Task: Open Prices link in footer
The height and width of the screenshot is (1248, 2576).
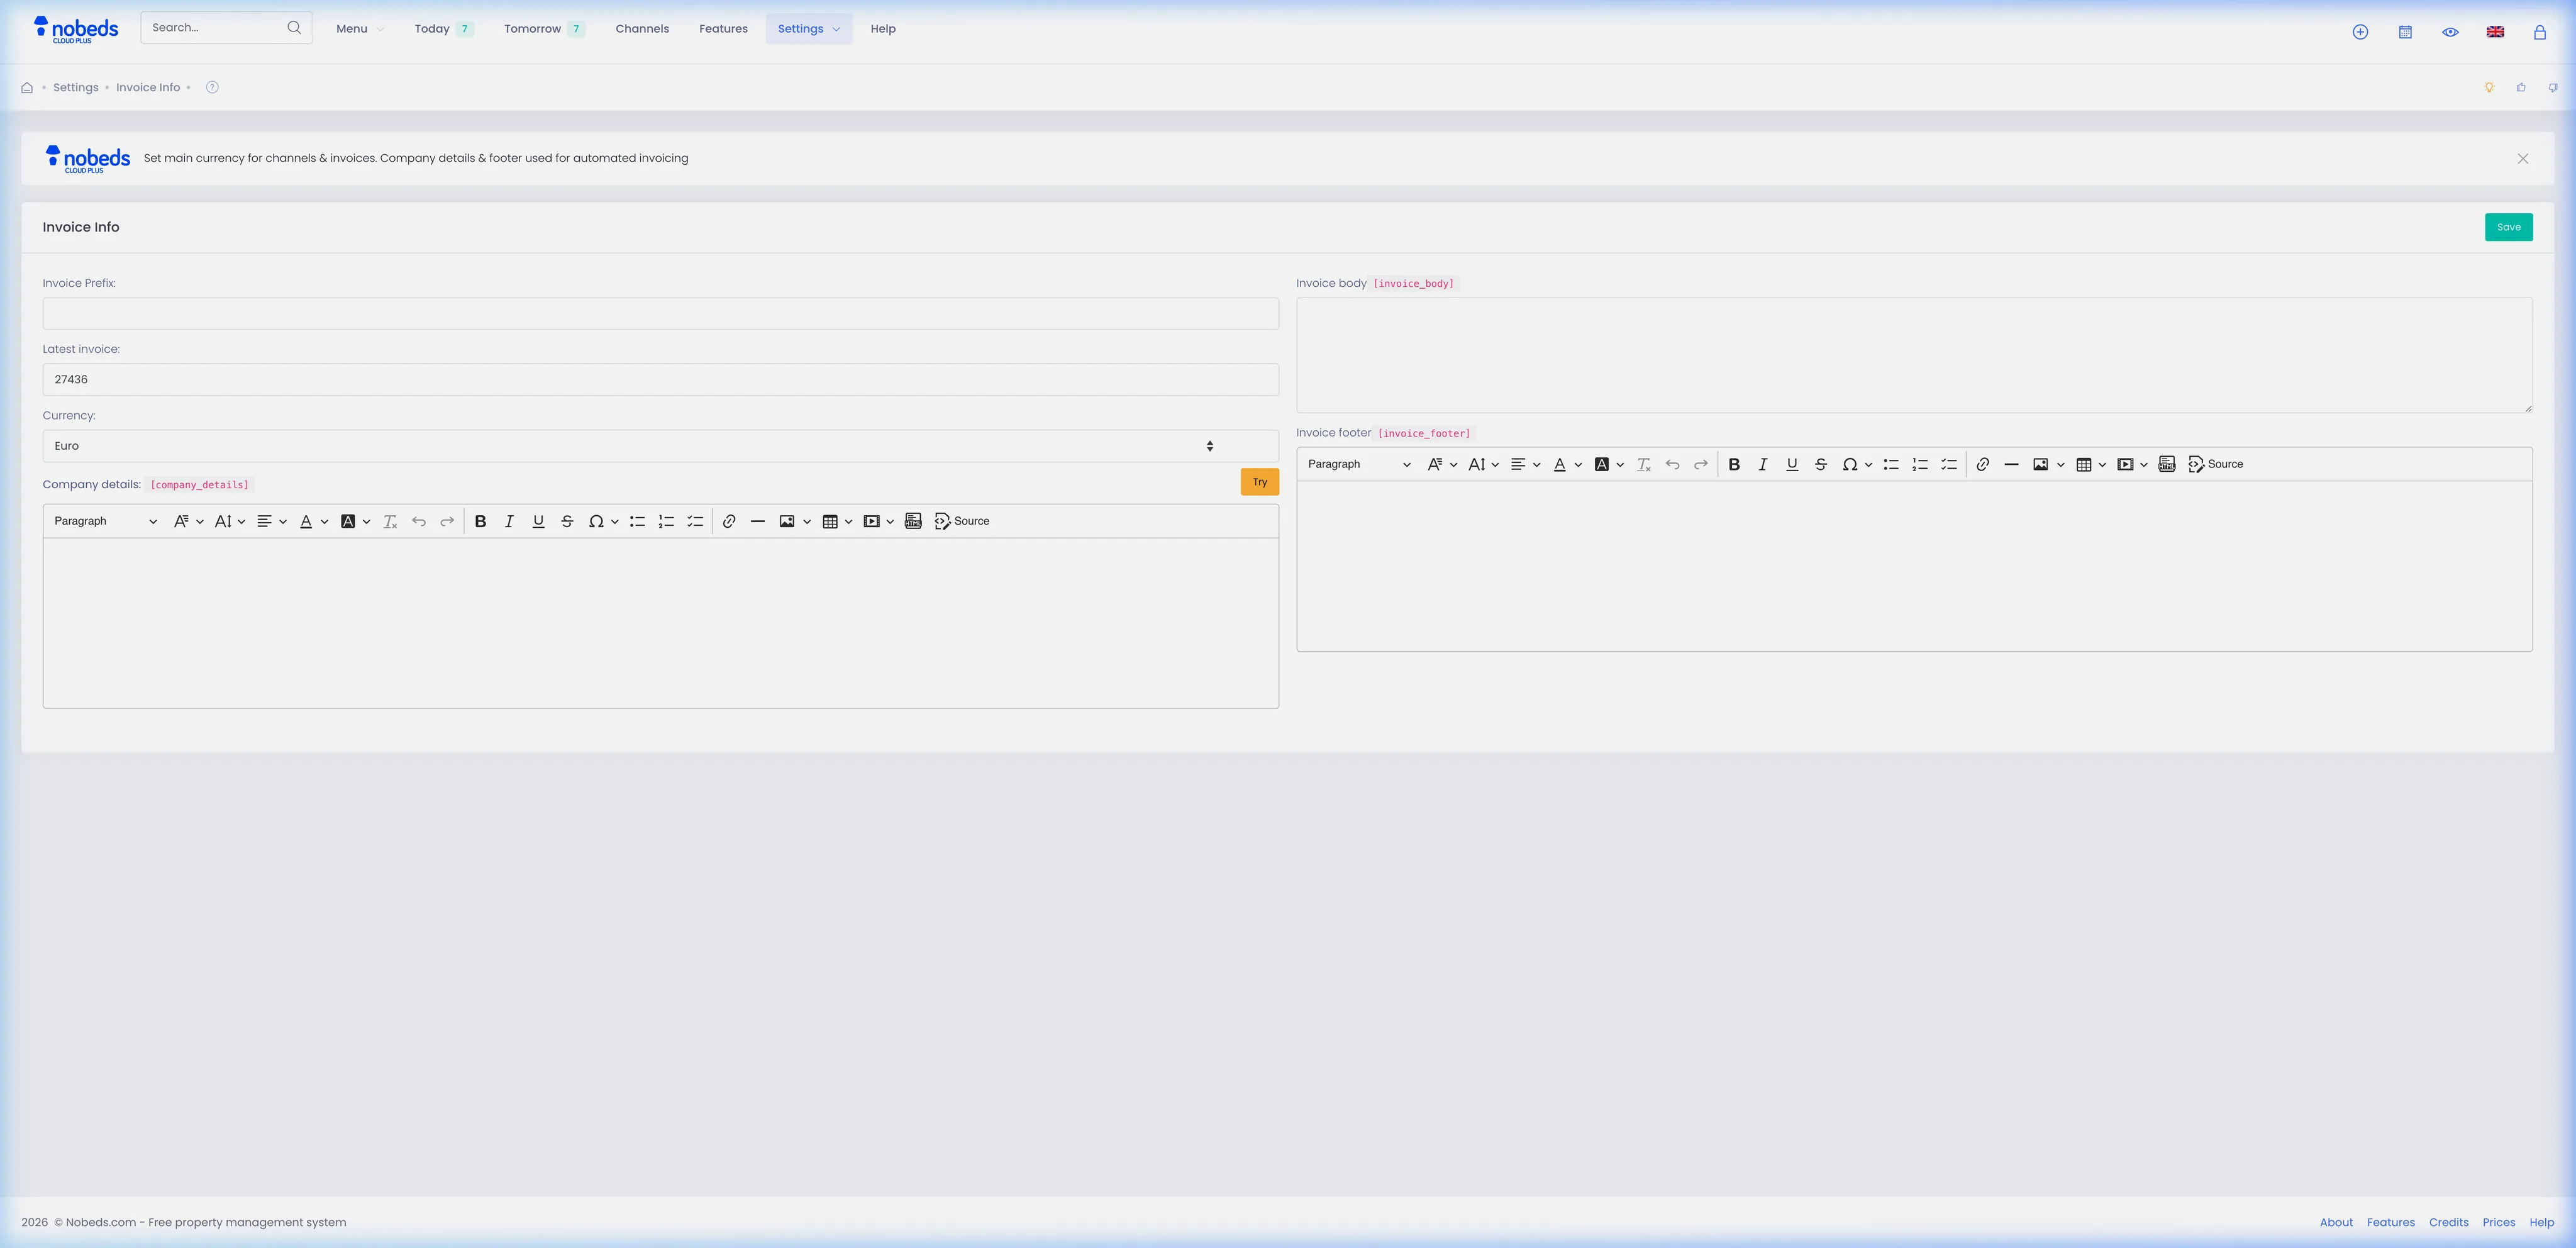Action: (2498, 1222)
